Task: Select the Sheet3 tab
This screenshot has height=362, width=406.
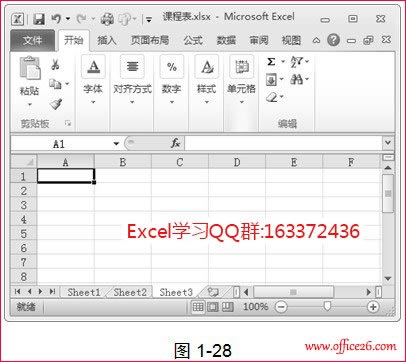Action: coord(176,292)
